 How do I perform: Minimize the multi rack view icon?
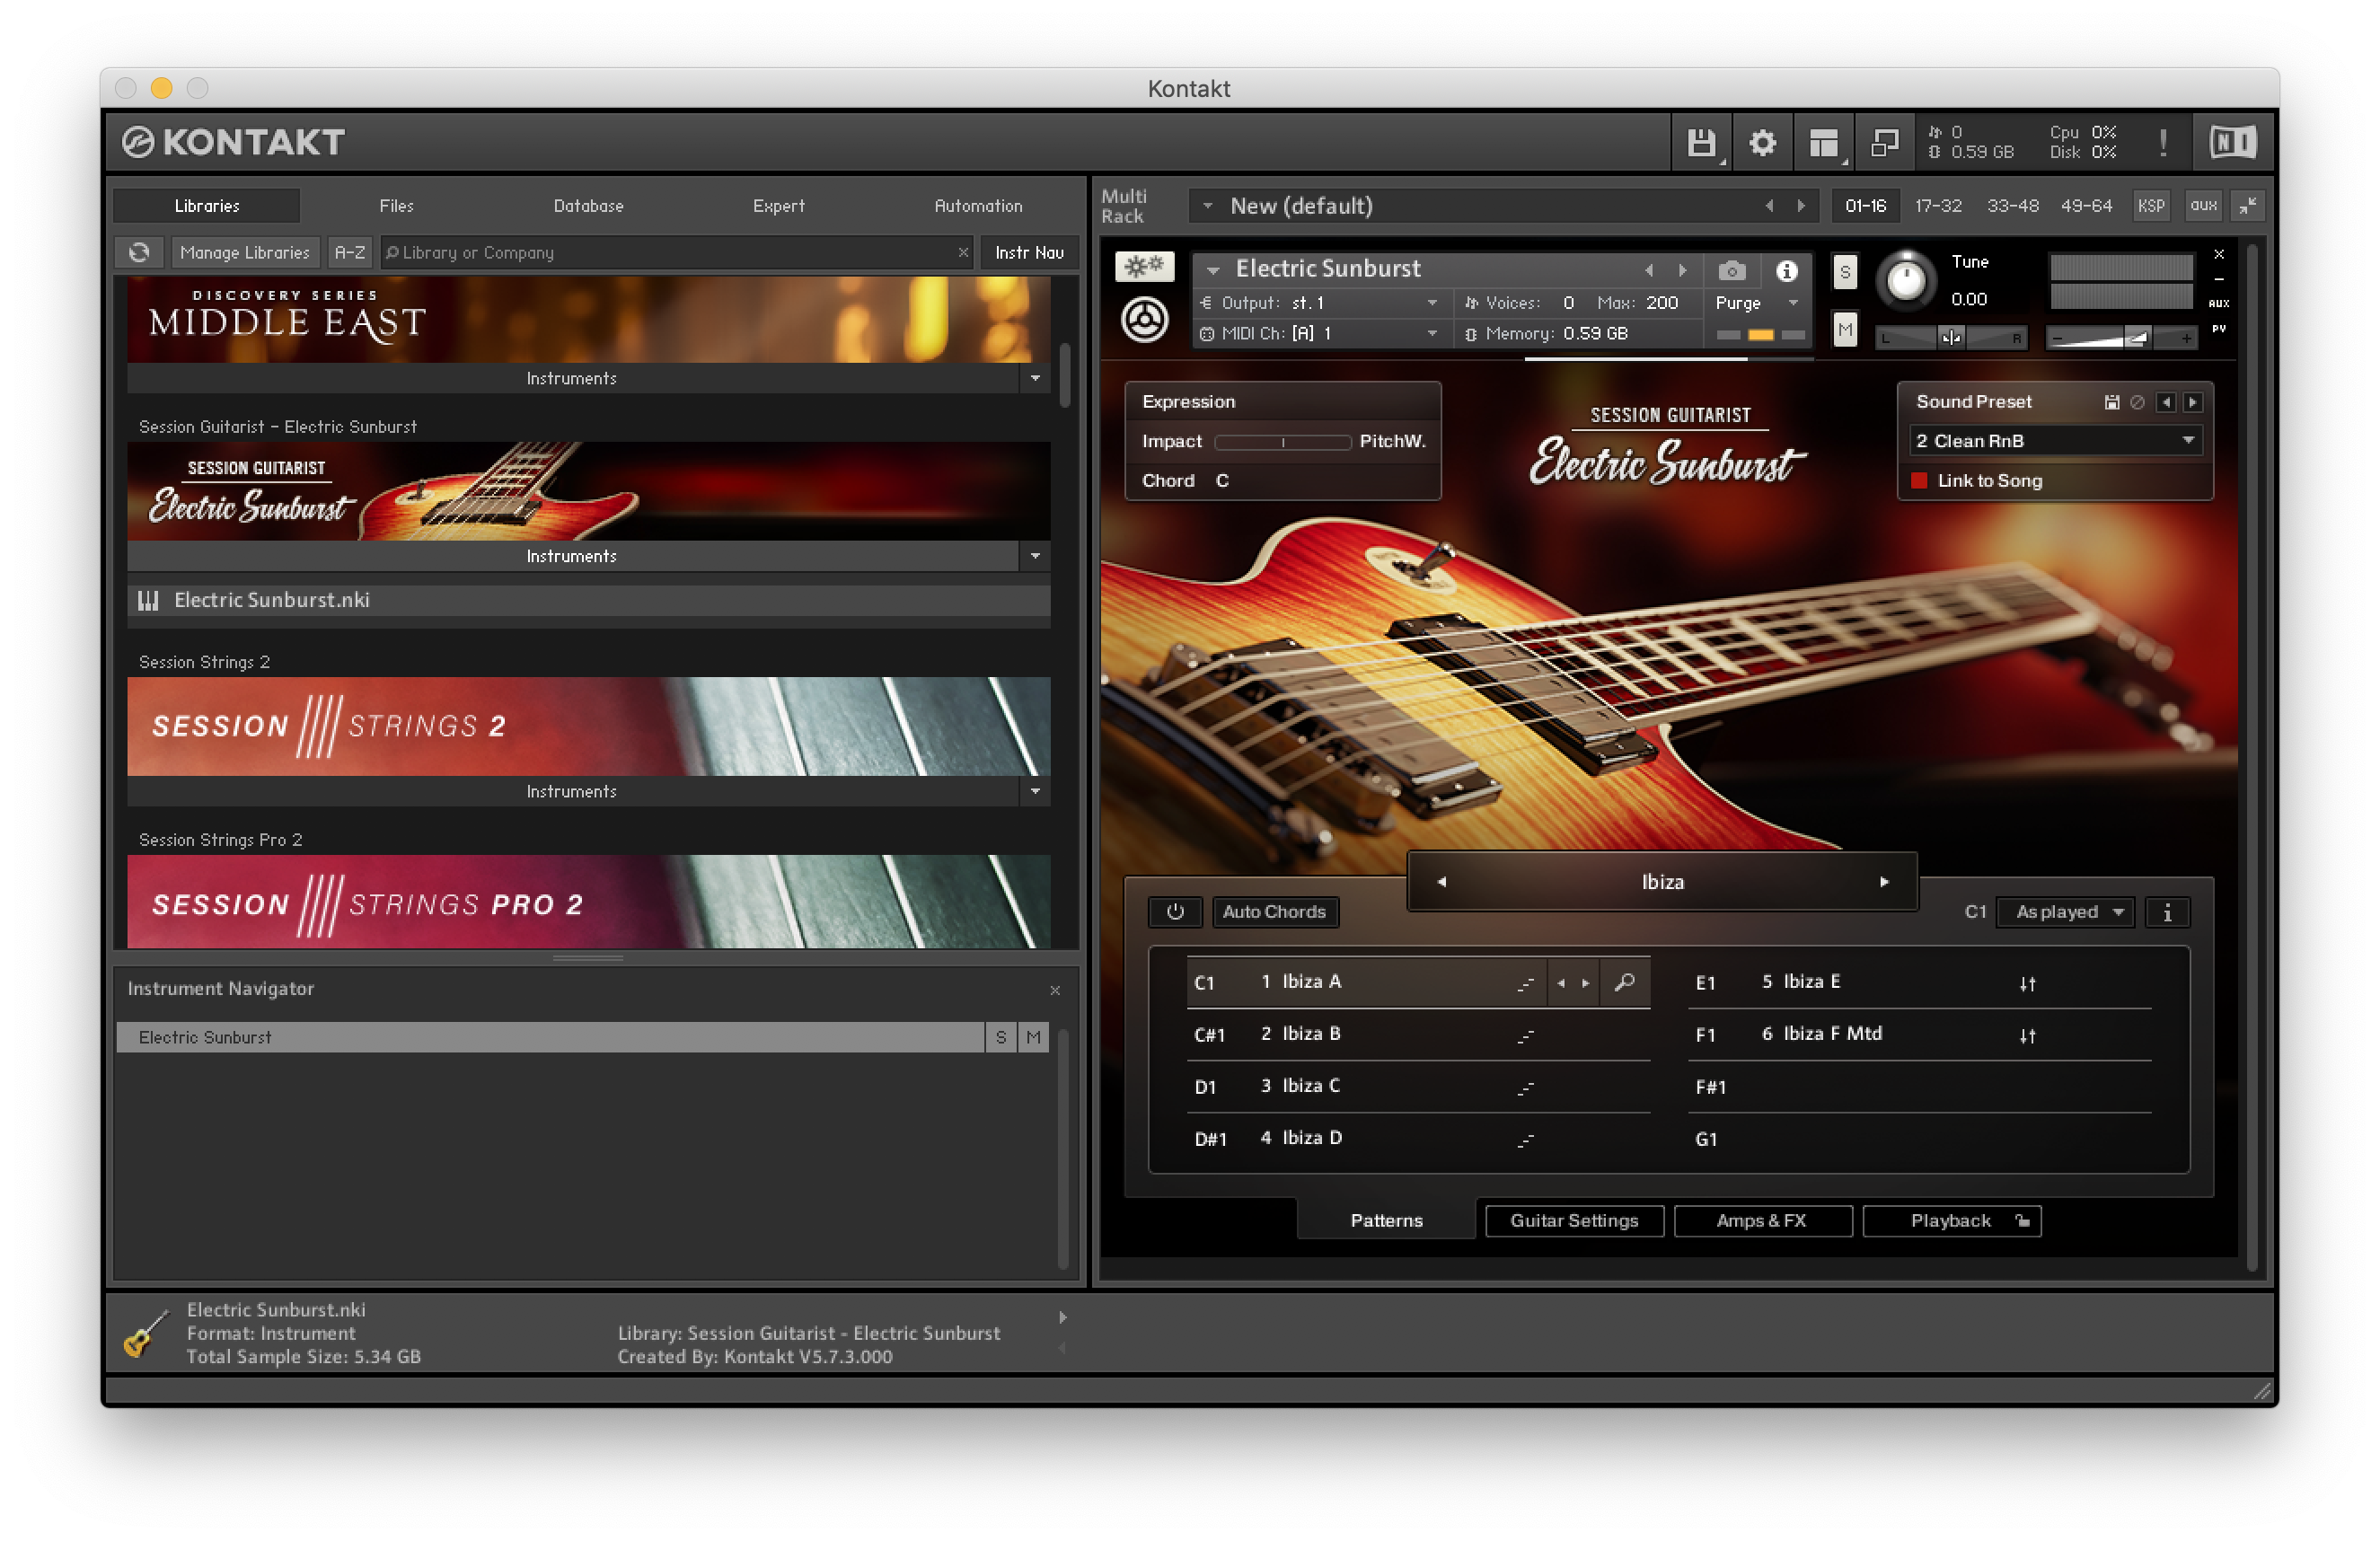2247,206
